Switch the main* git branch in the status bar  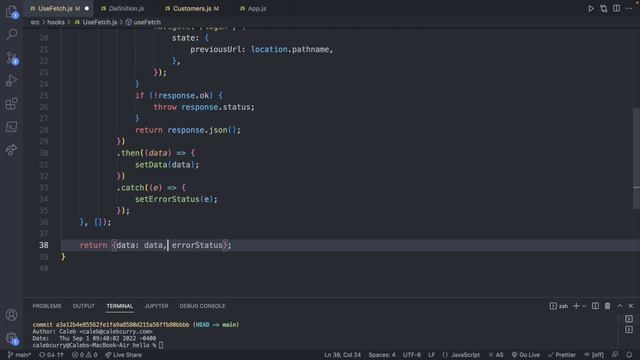tap(19, 355)
